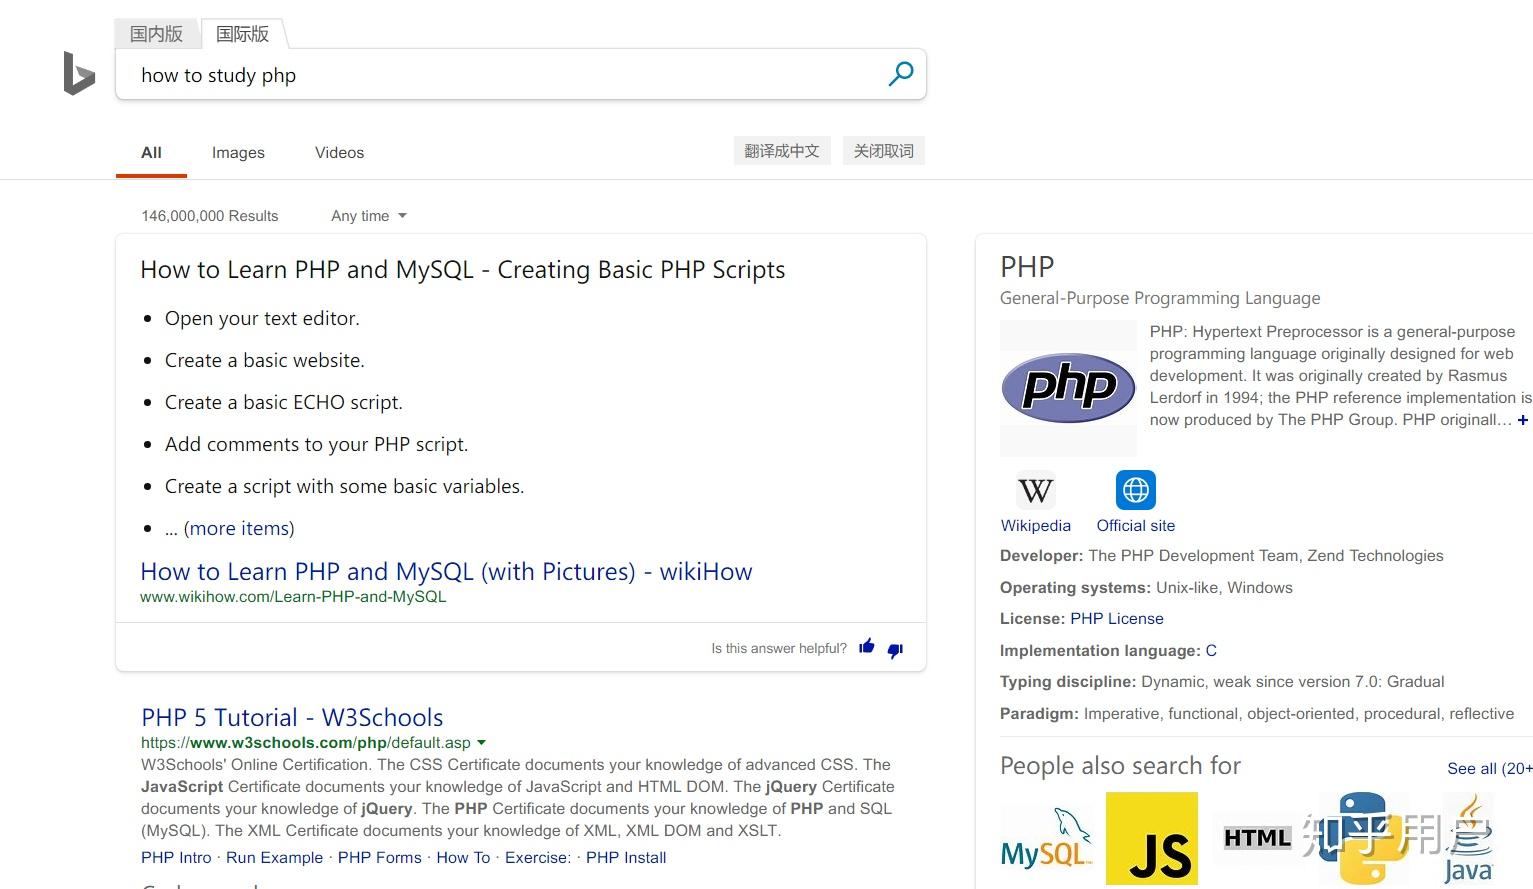Open the Images tab
Image resolution: width=1533 pixels, height=889 pixels.
[x=238, y=153]
